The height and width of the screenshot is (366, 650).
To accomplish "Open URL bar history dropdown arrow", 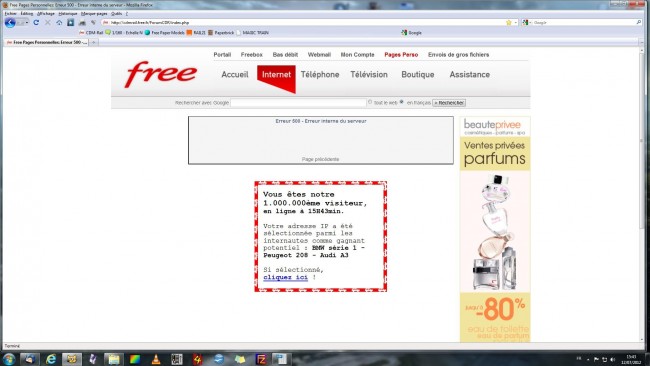I will (x=516, y=22).
